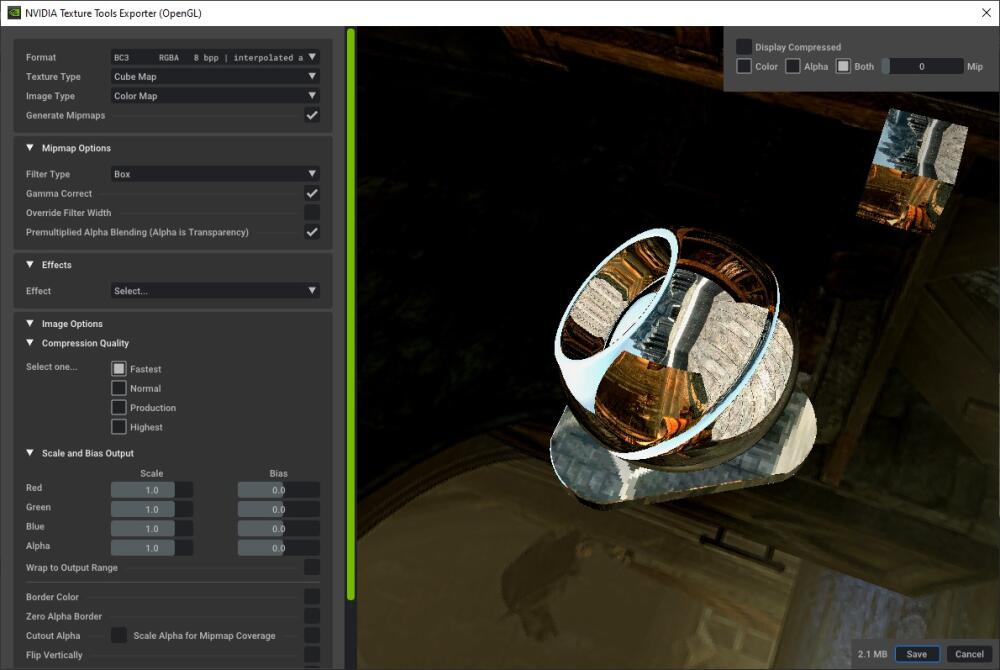The image size is (1000, 670).
Task: Toggle the Generate Mipmaps checkbox
Action: point(312,115)
